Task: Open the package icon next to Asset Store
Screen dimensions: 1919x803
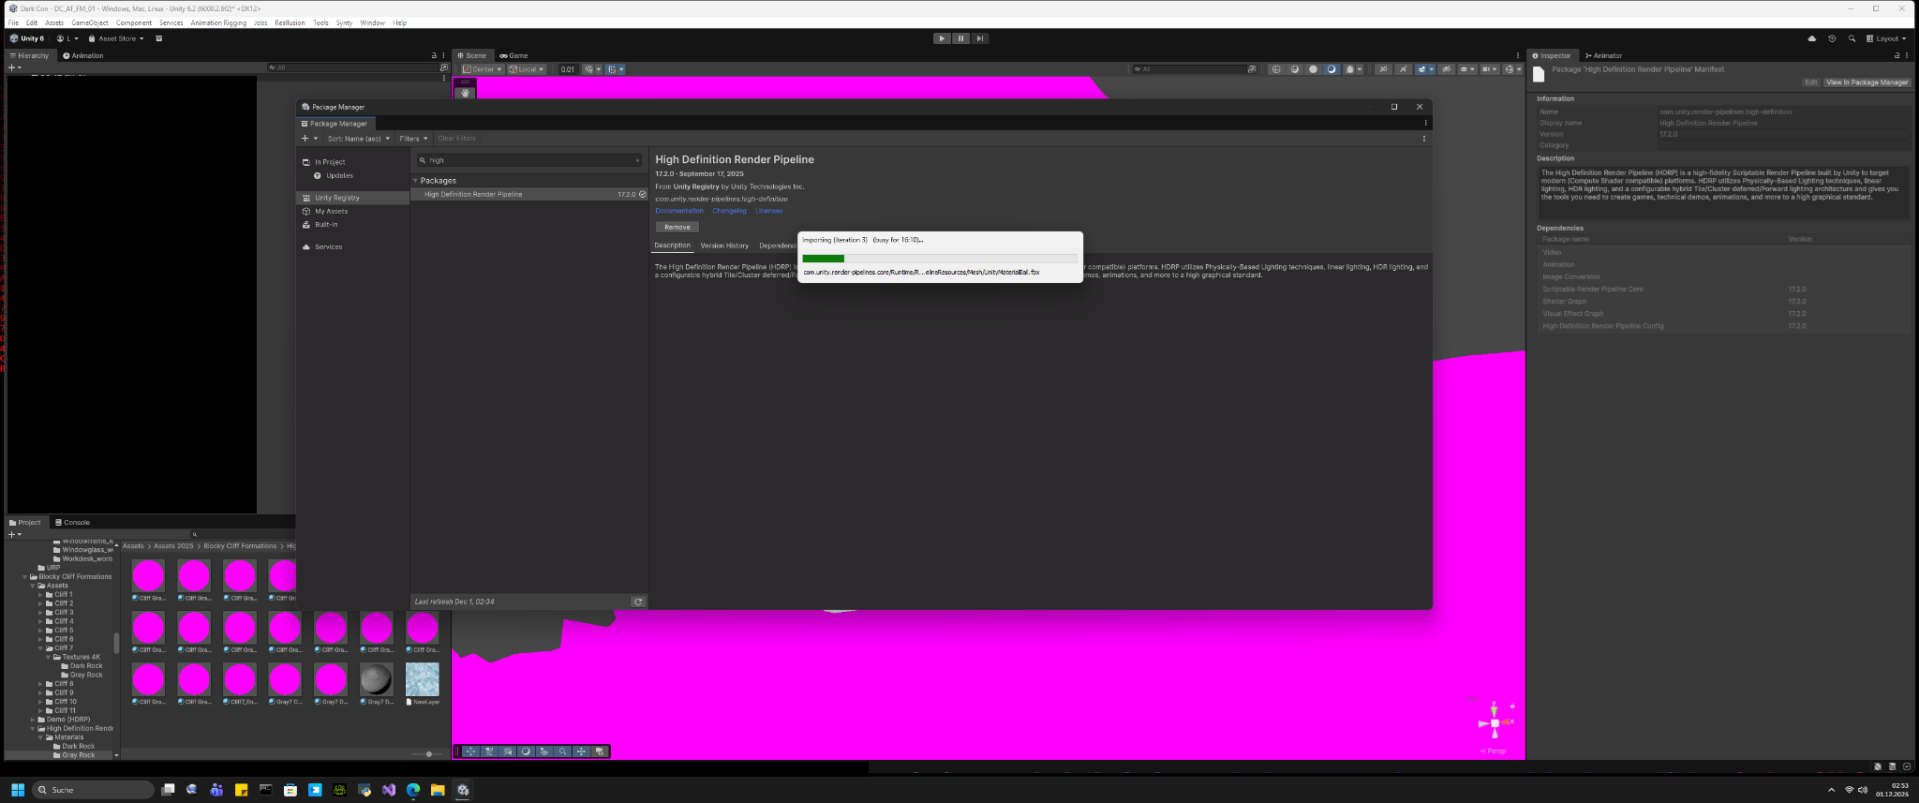Action: pyautogui.click(x=159, y=38)
